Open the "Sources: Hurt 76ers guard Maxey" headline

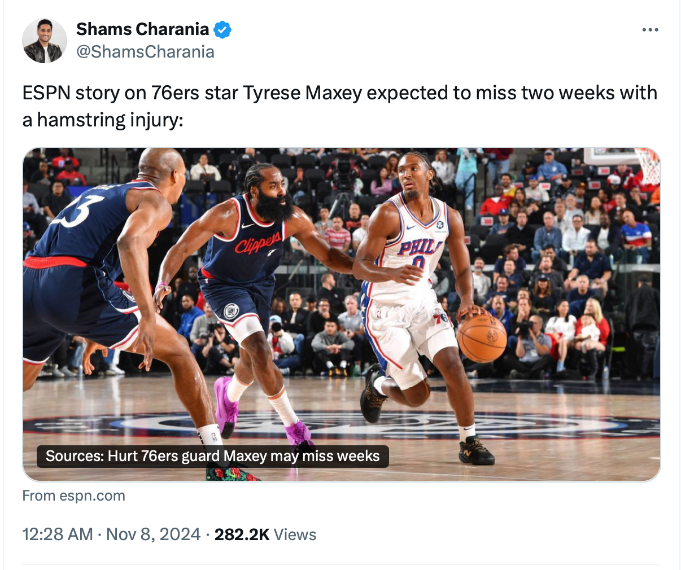[213, 456]
